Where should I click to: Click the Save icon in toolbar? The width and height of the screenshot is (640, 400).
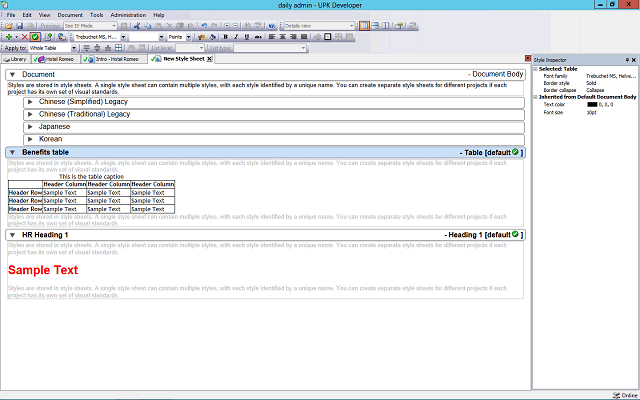click(21, 26)
